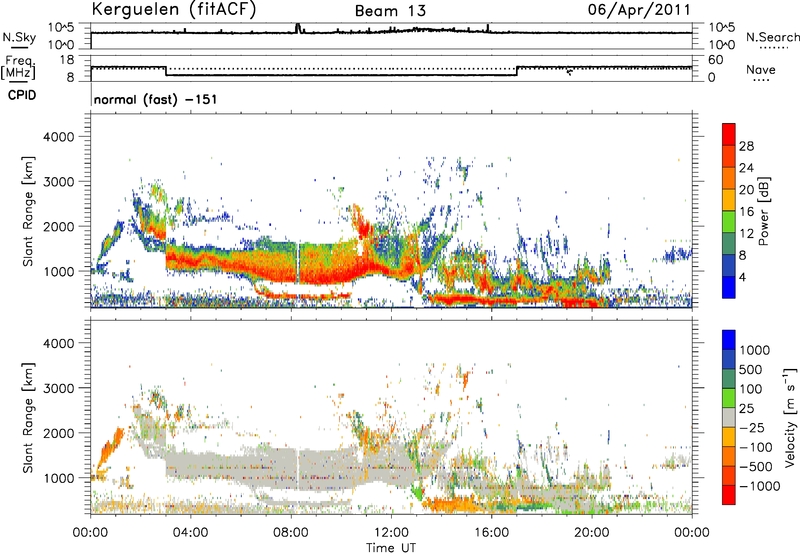This screenshot has width=800, height=554.
Task: Click the rightmost '00:00' time tick label
Action: (x=692, y=533)
